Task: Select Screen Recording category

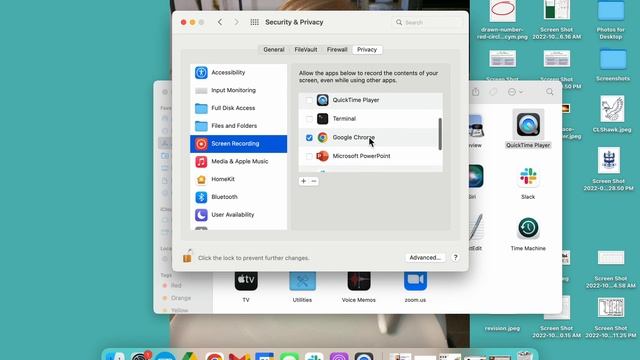Action: [x=238, y=144]
